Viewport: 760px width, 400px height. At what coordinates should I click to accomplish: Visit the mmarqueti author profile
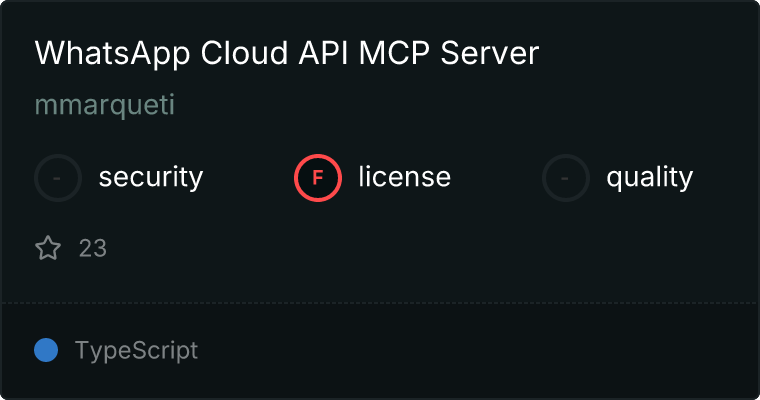point(105,105)
